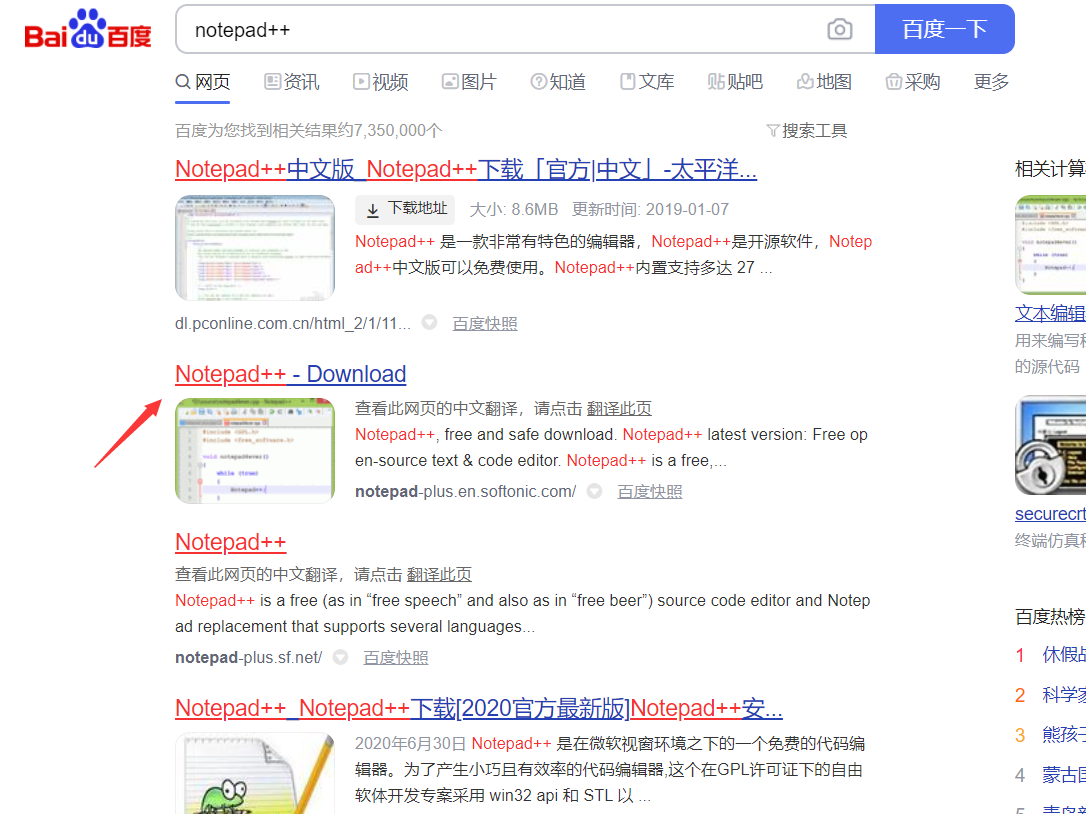Switch to the 视频 tab
The image size is (1086, 814).
pos(380,82)
